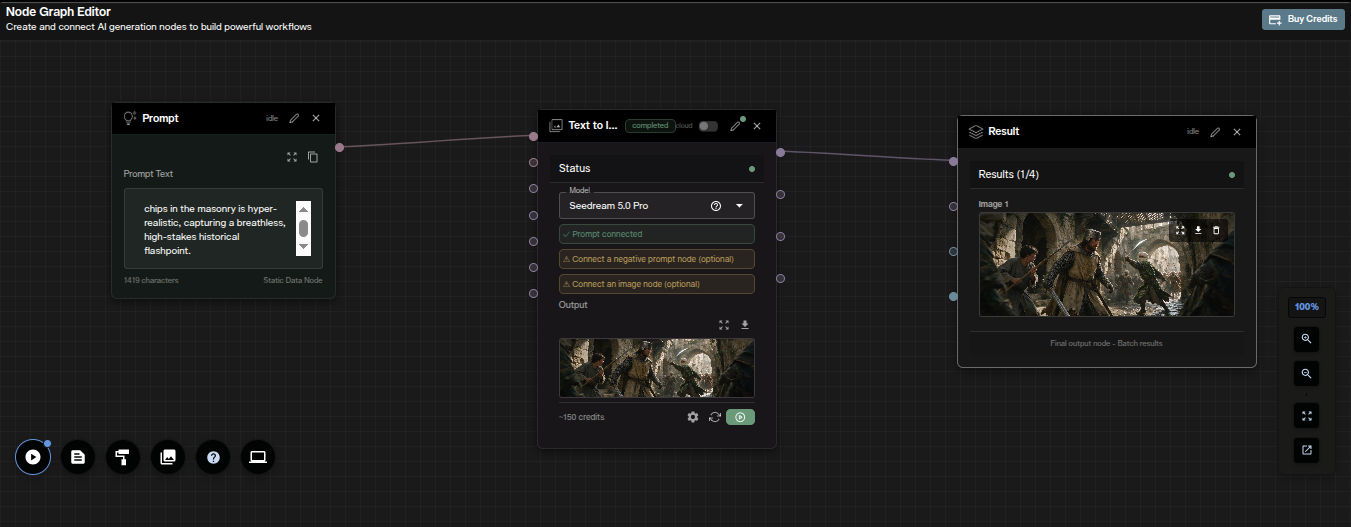Click the Static Data Node label
Viewport: 1351px width, 527px height.
293,280
